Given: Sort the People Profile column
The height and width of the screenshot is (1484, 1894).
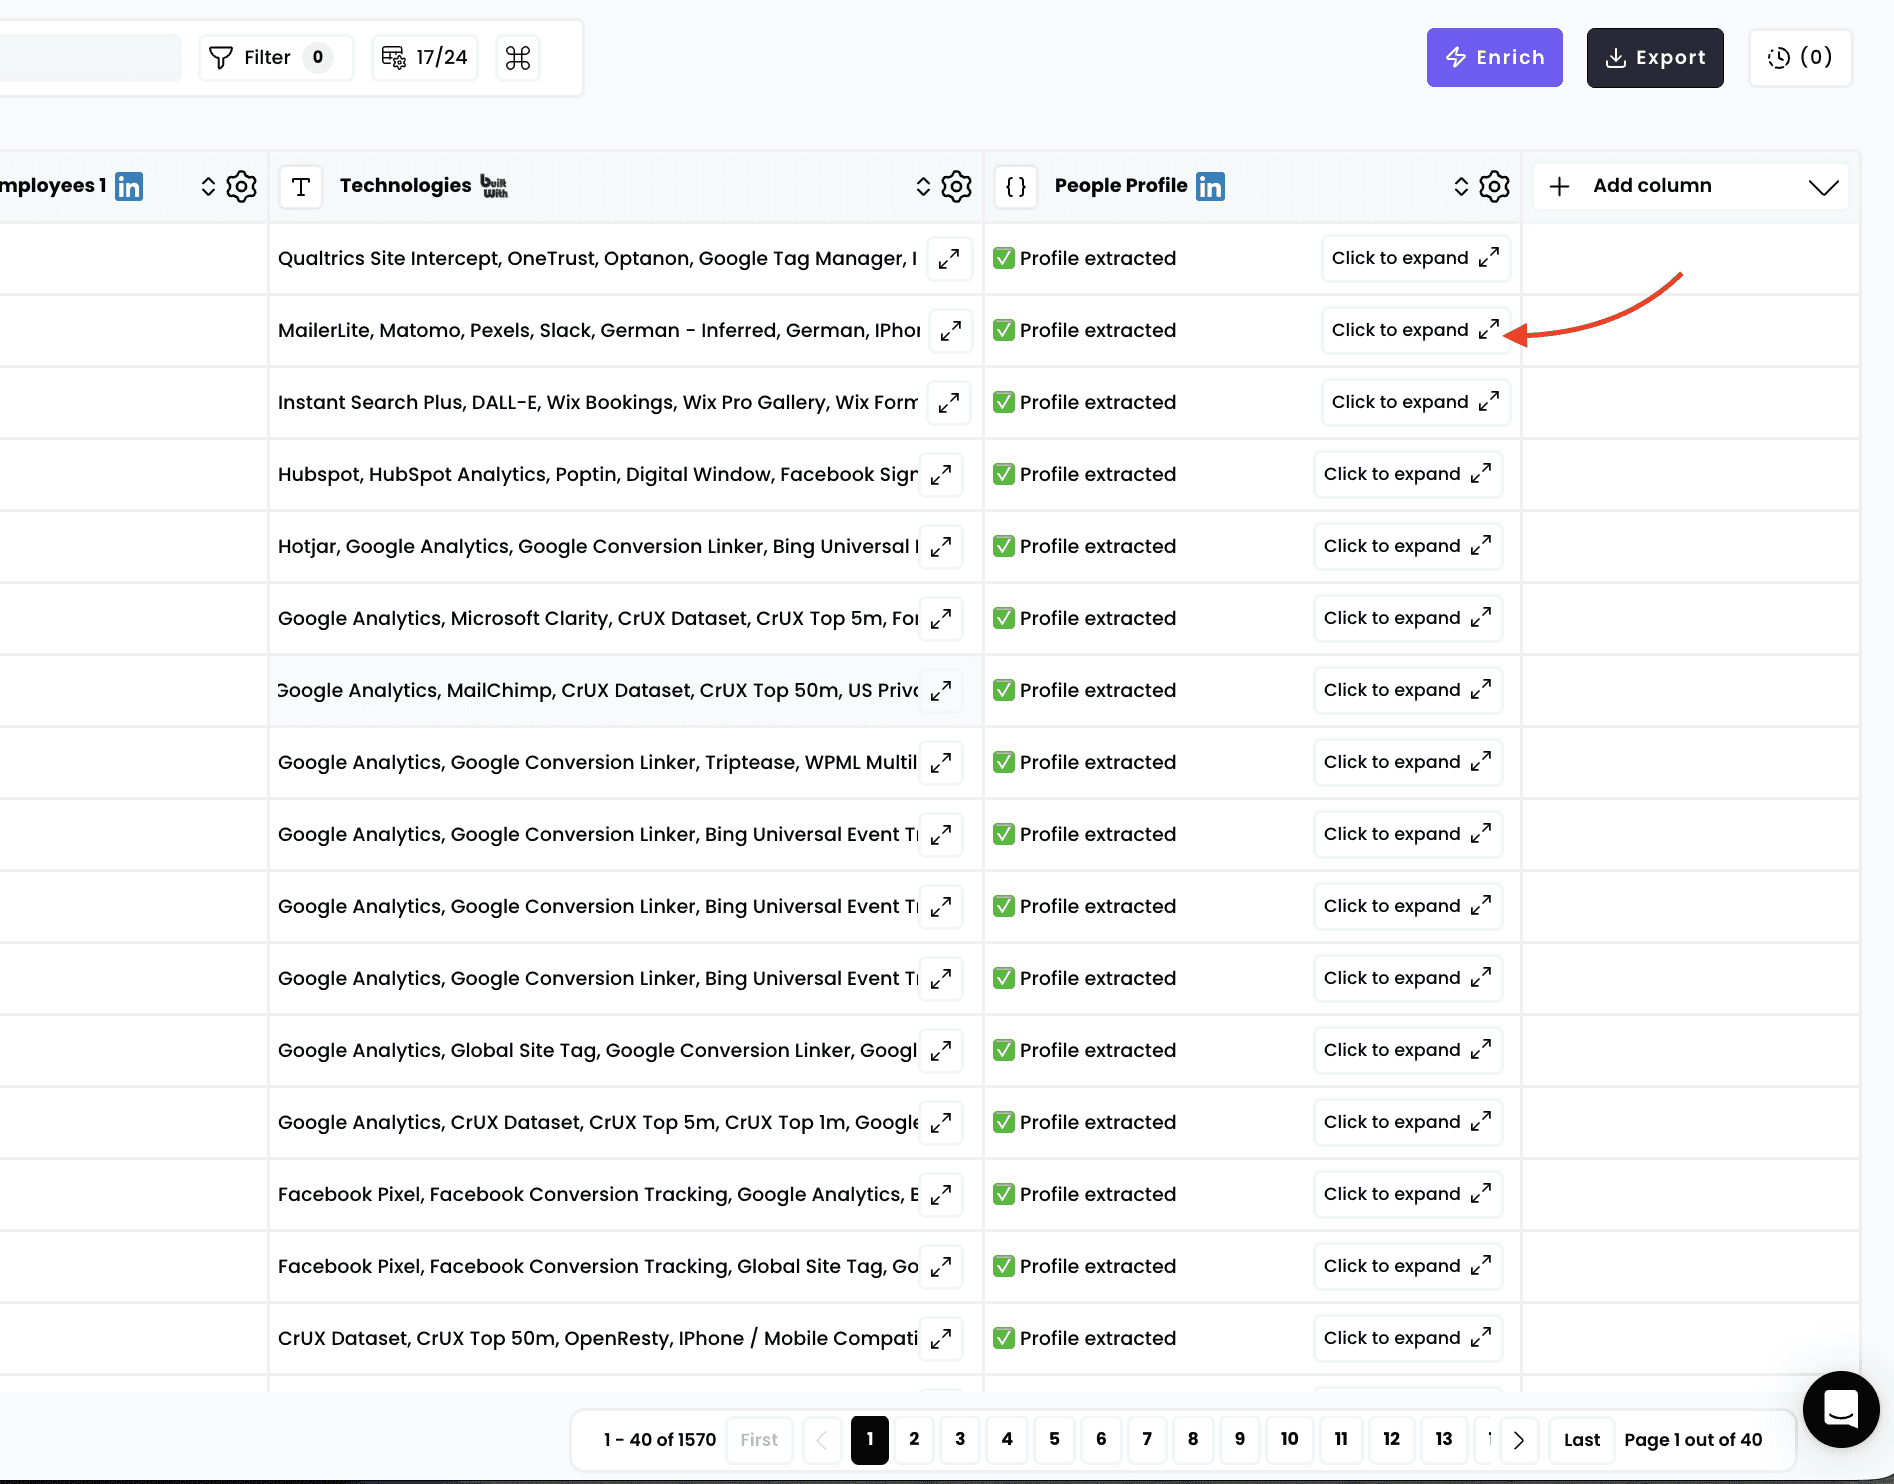Looking at the screenshot, I should coord(1461,186).
